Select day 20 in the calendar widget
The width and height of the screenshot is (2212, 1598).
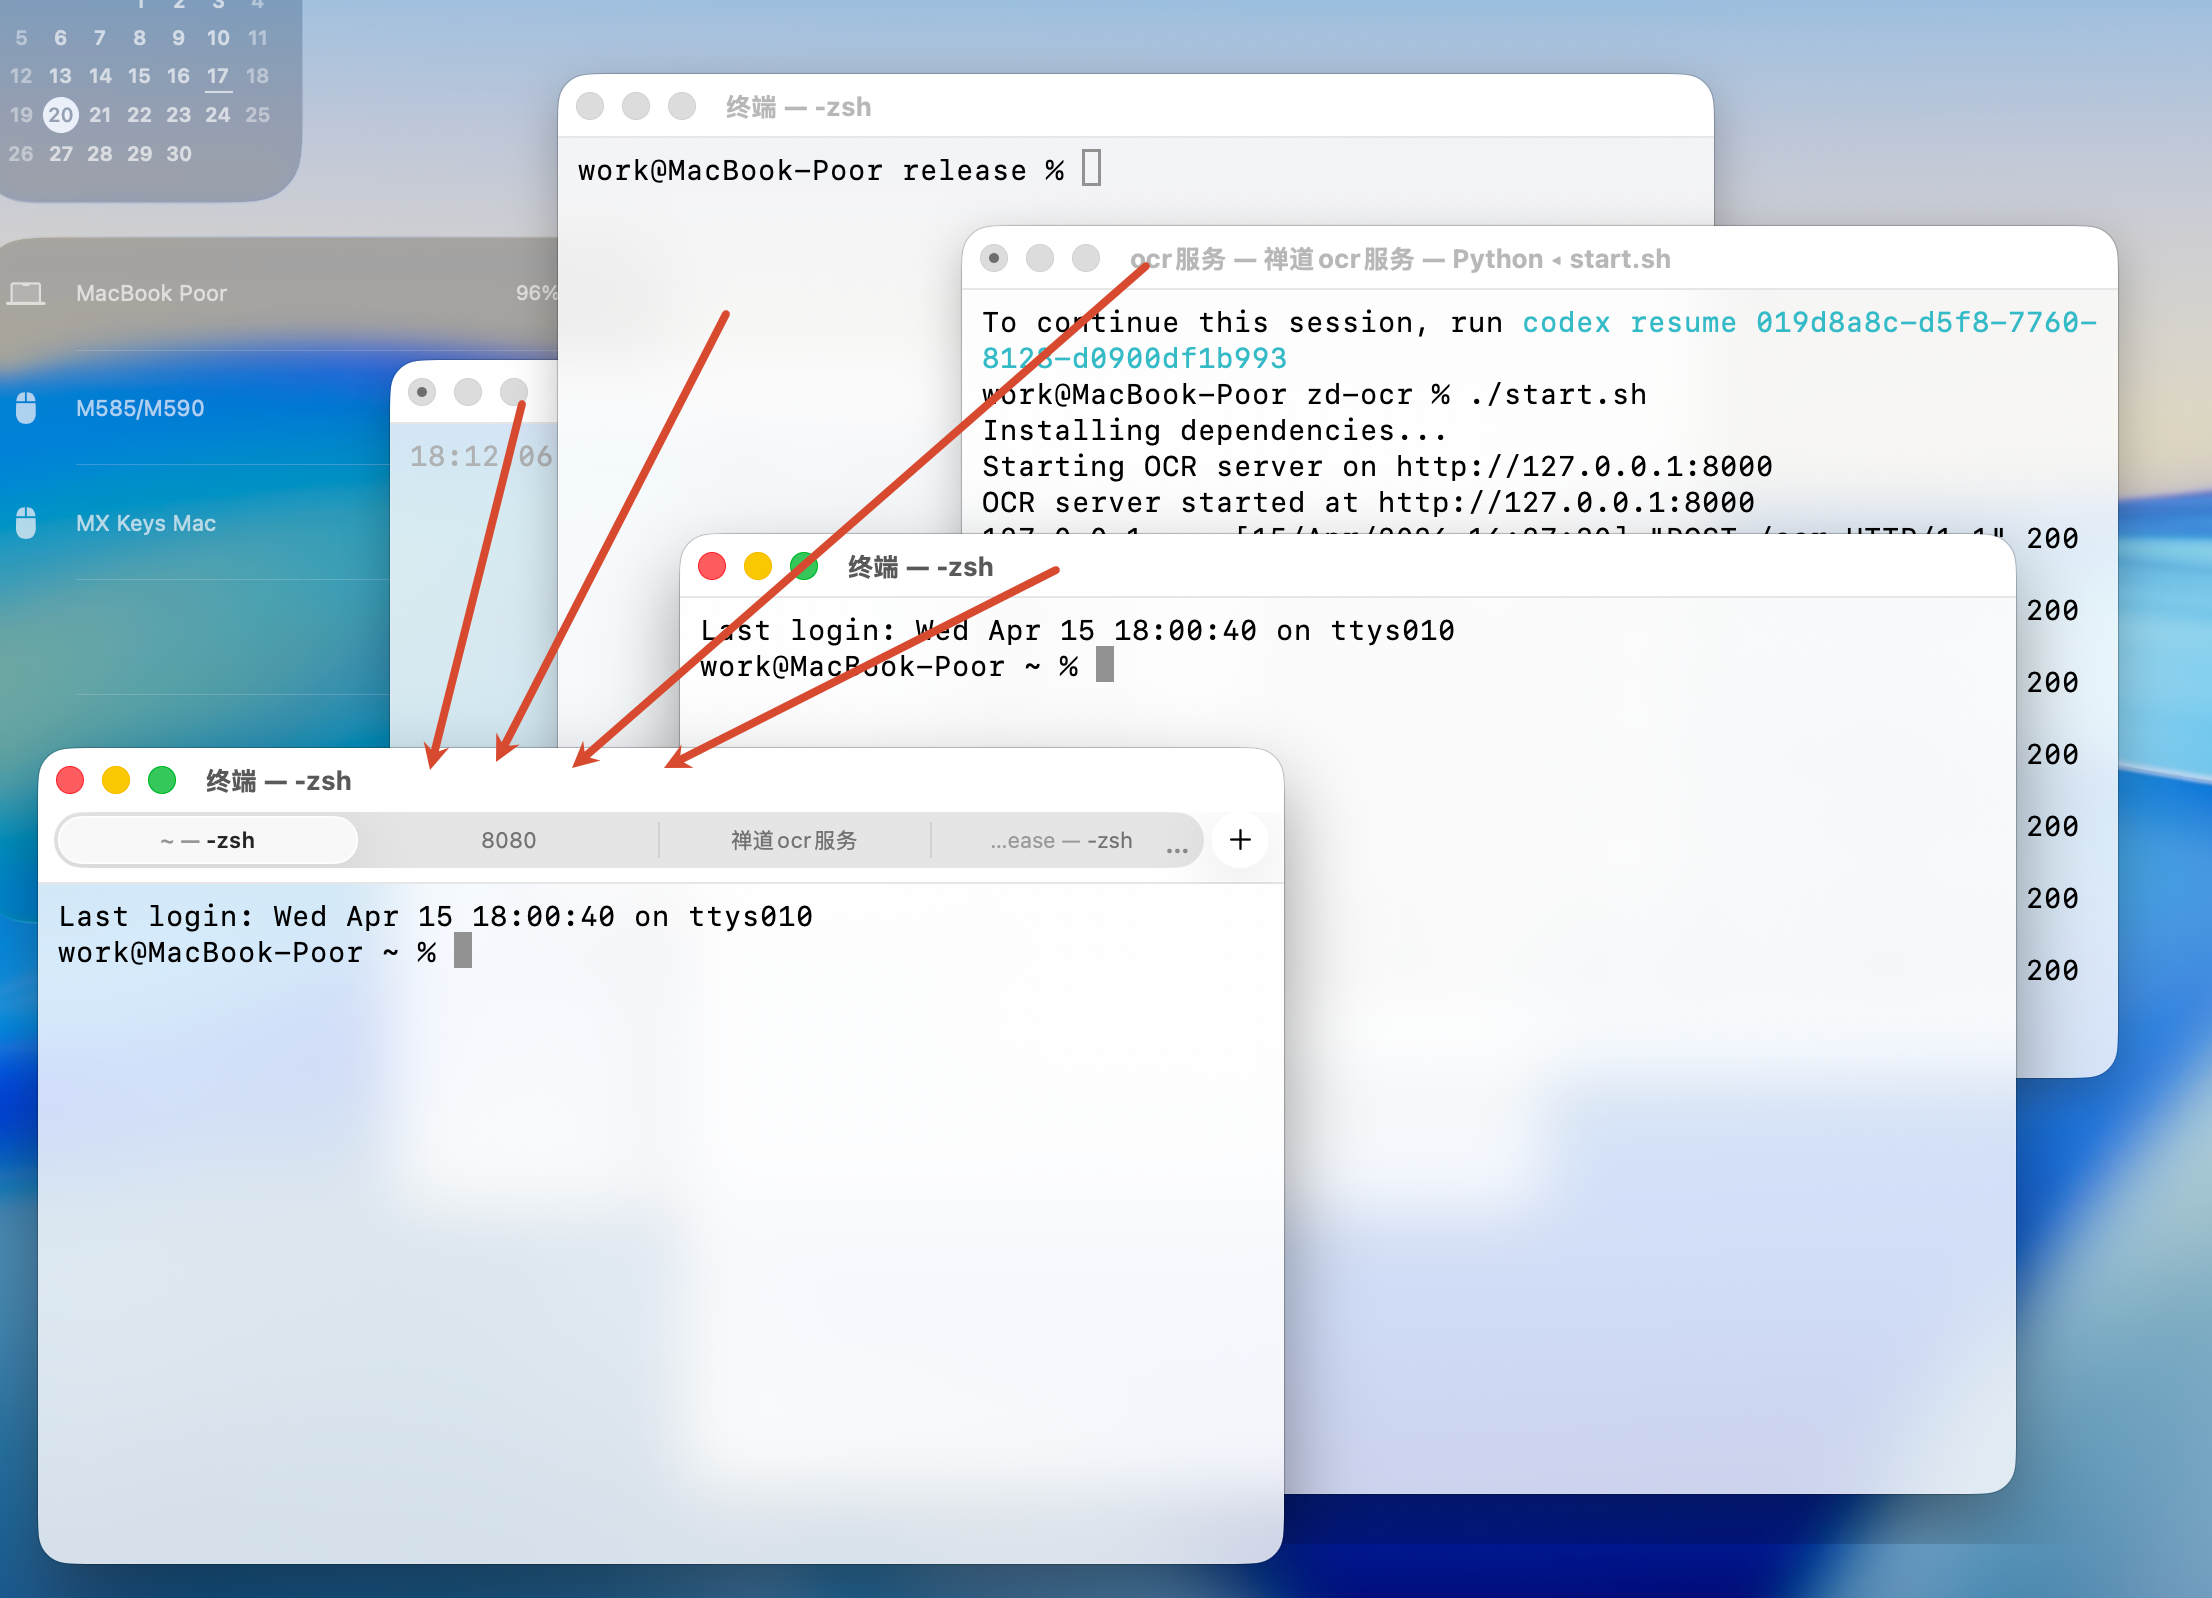click(61, 115)
